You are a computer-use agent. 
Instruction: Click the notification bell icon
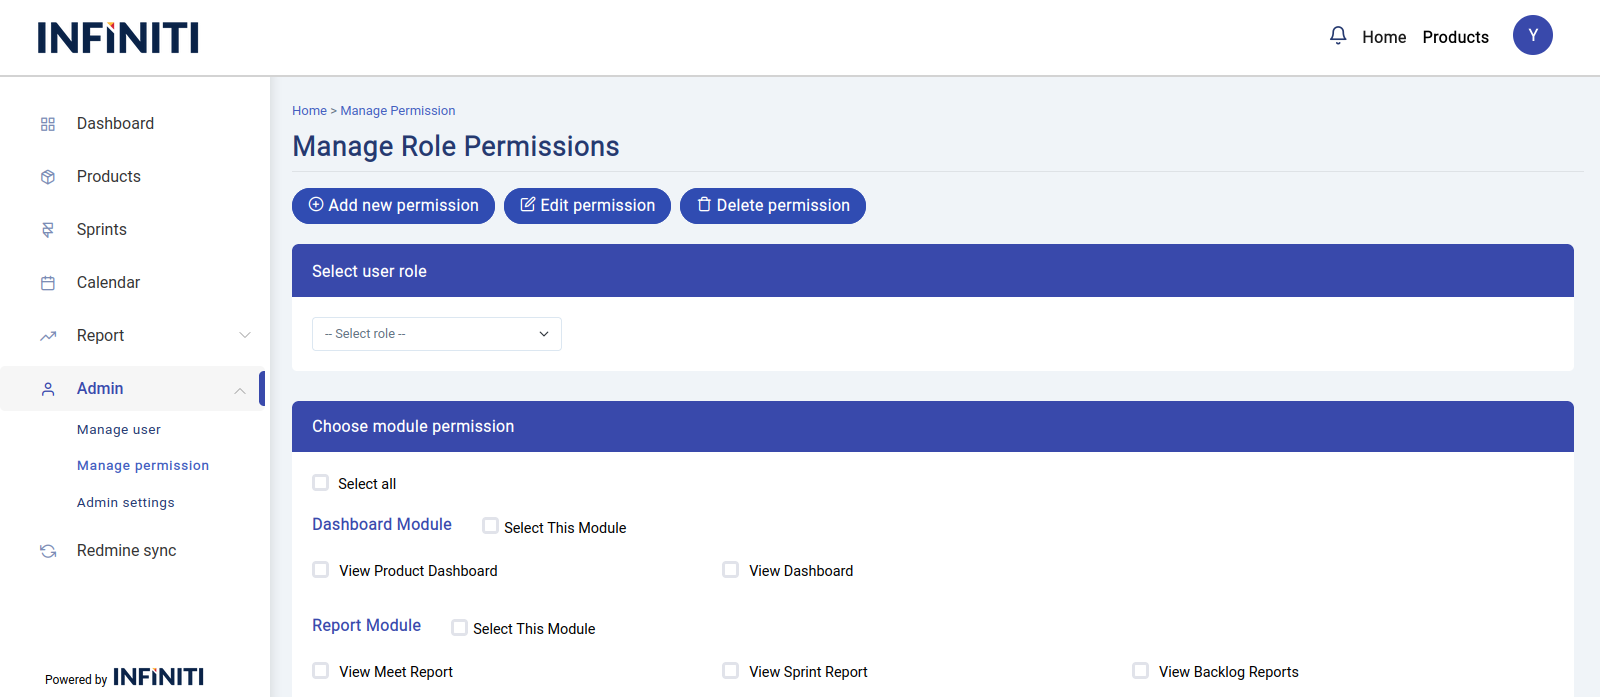1338,36
